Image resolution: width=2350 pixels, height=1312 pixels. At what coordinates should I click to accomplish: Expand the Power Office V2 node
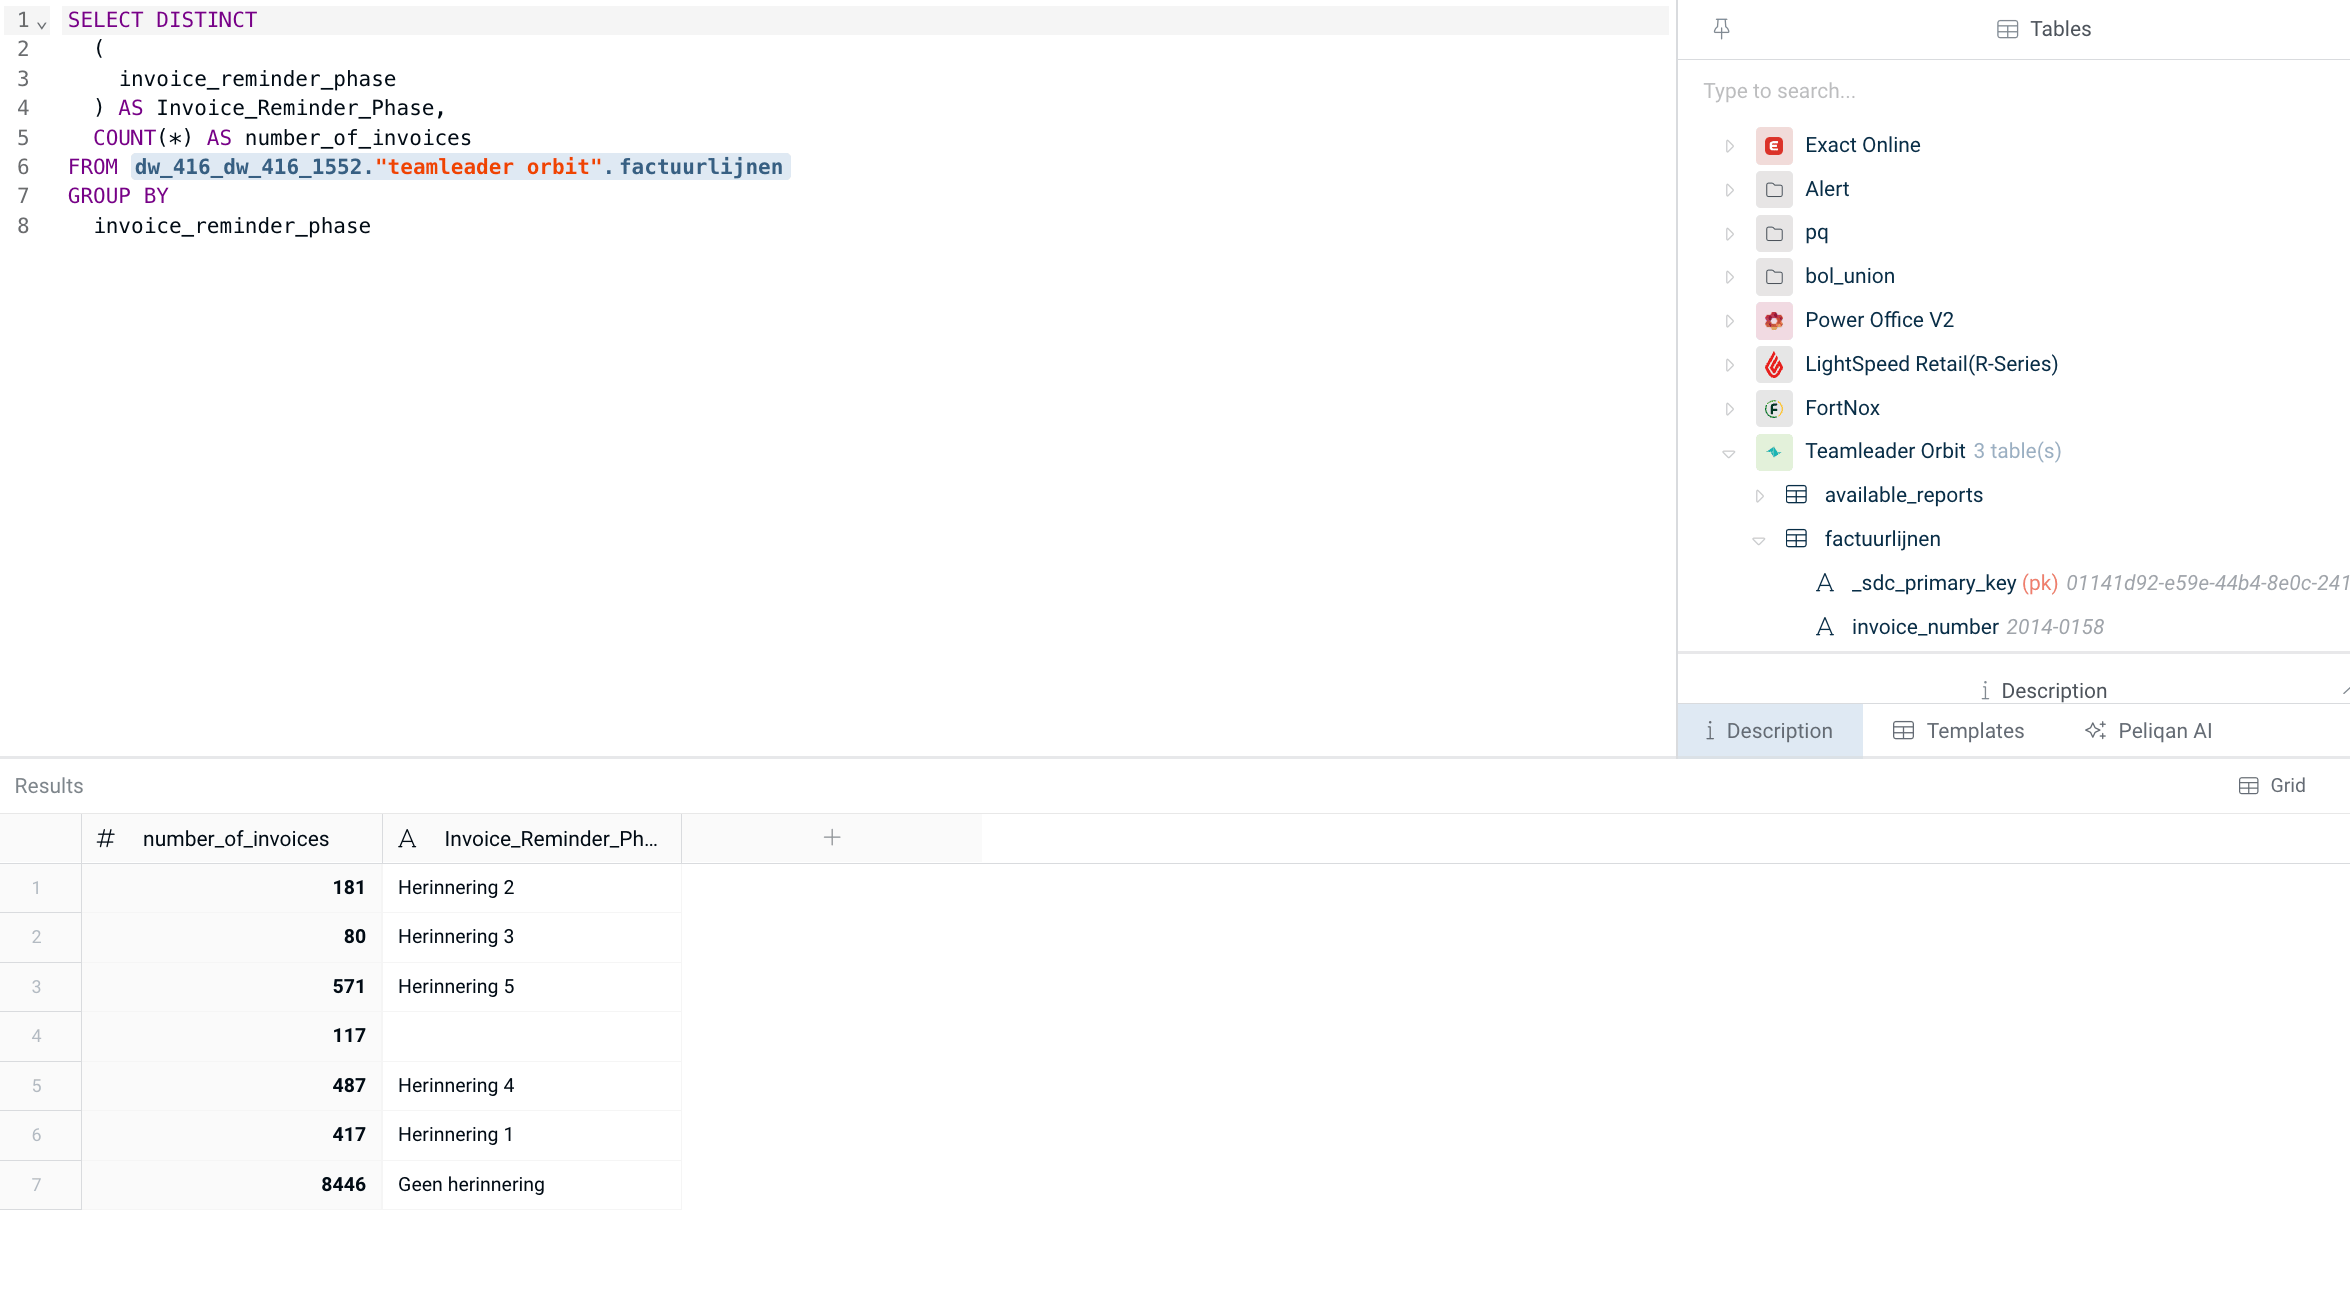pos(1729,321)
